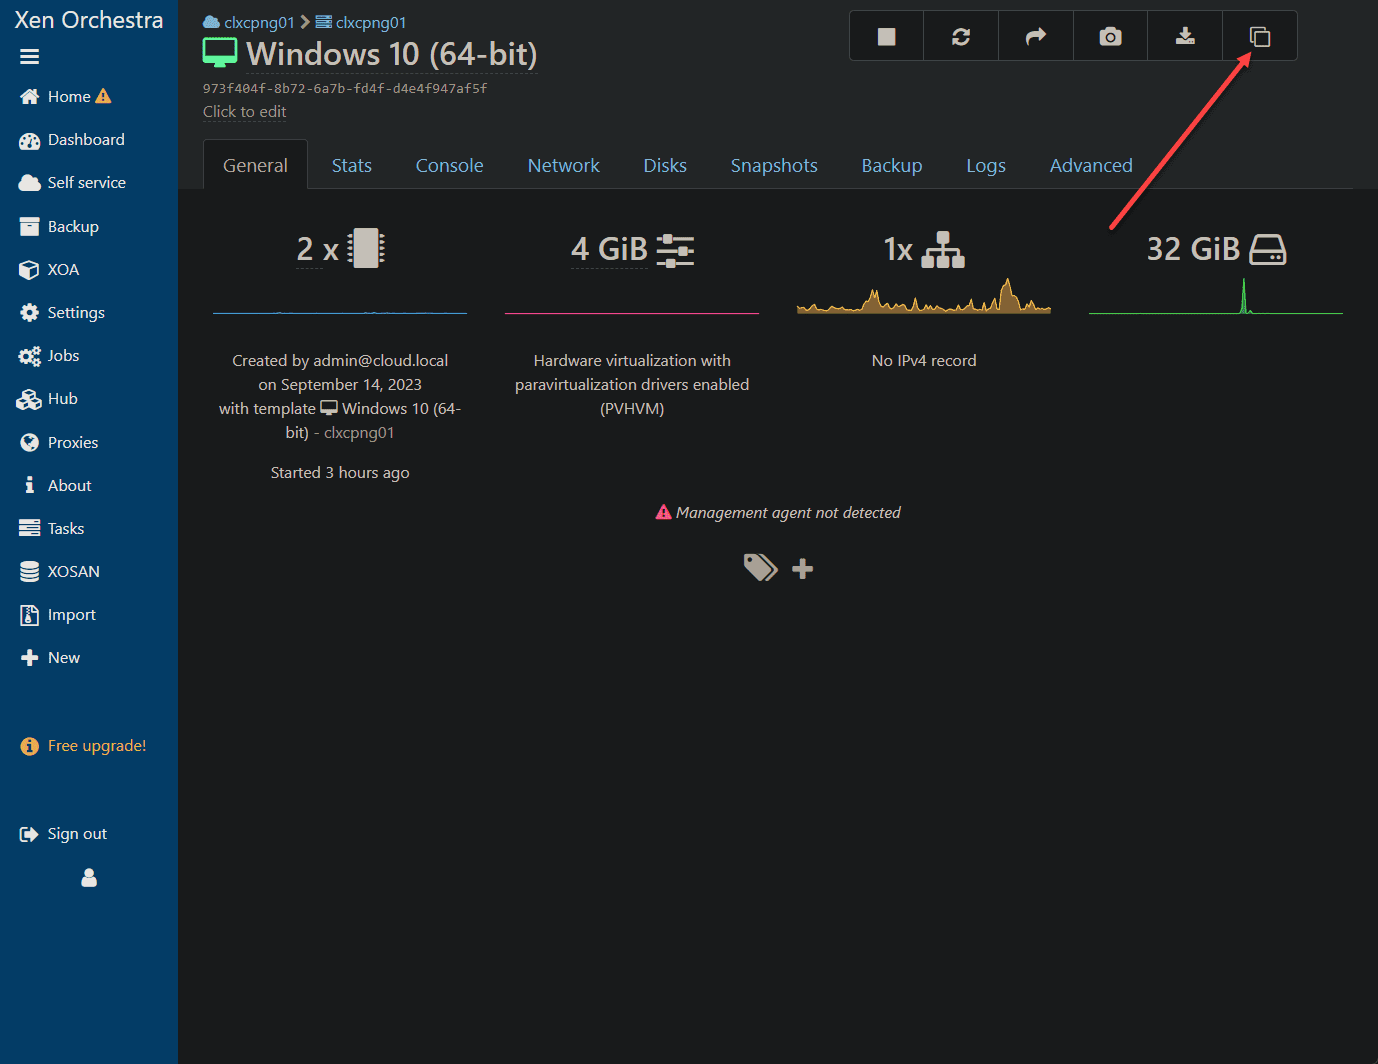Click the network activity sparkline chart
This screenshot has height=1064, width=1378.
click(924, 296)
